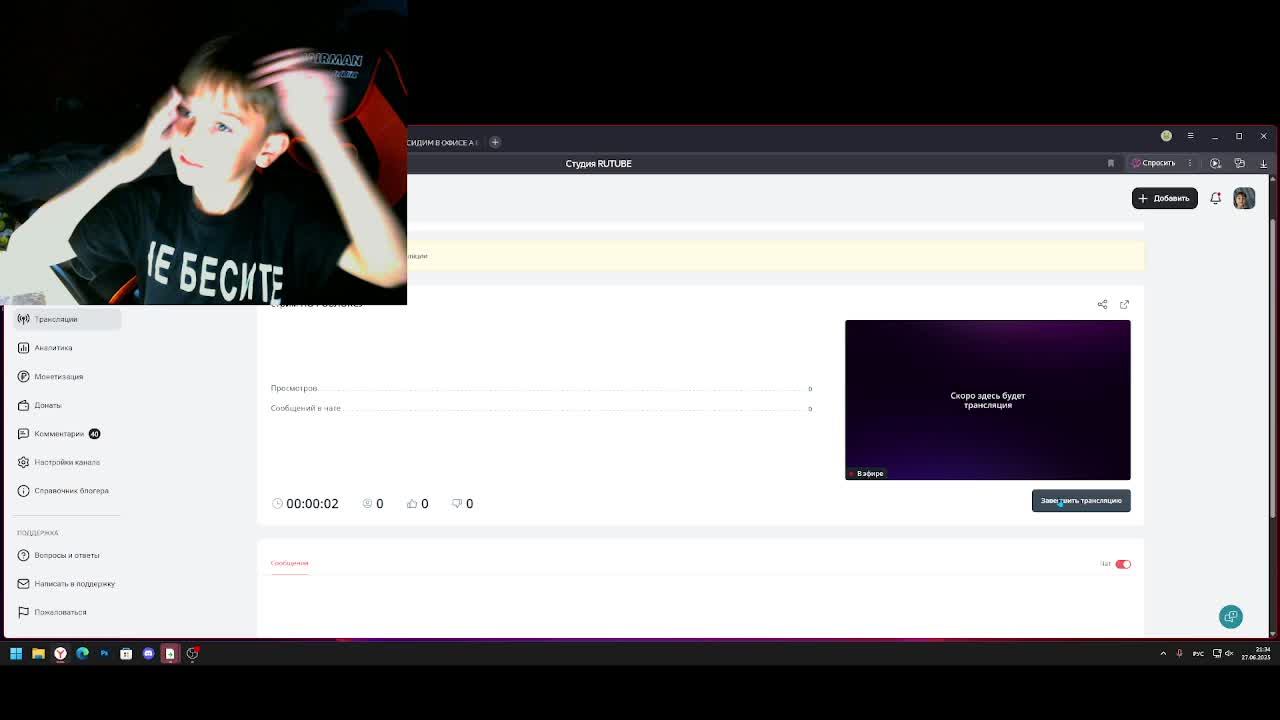Open Discord from the taskbar
The height and width of the screenshot is (720, 1280).
point(148,654)
